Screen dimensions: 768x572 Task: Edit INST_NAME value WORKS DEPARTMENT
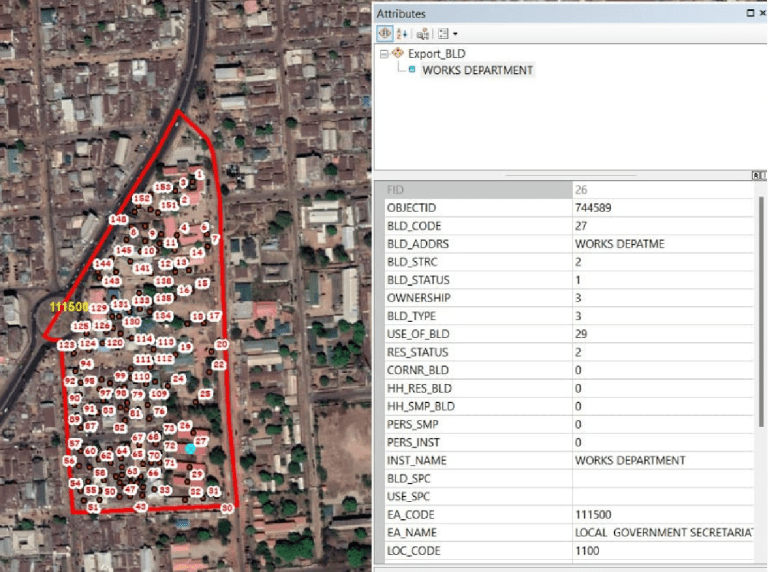(x=663, y=460)
